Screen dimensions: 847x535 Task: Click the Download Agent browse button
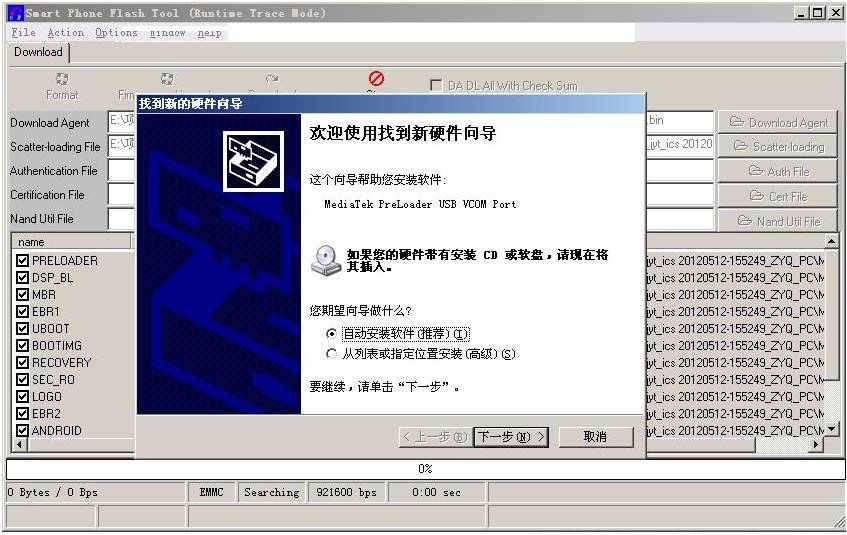pos(777,122)
